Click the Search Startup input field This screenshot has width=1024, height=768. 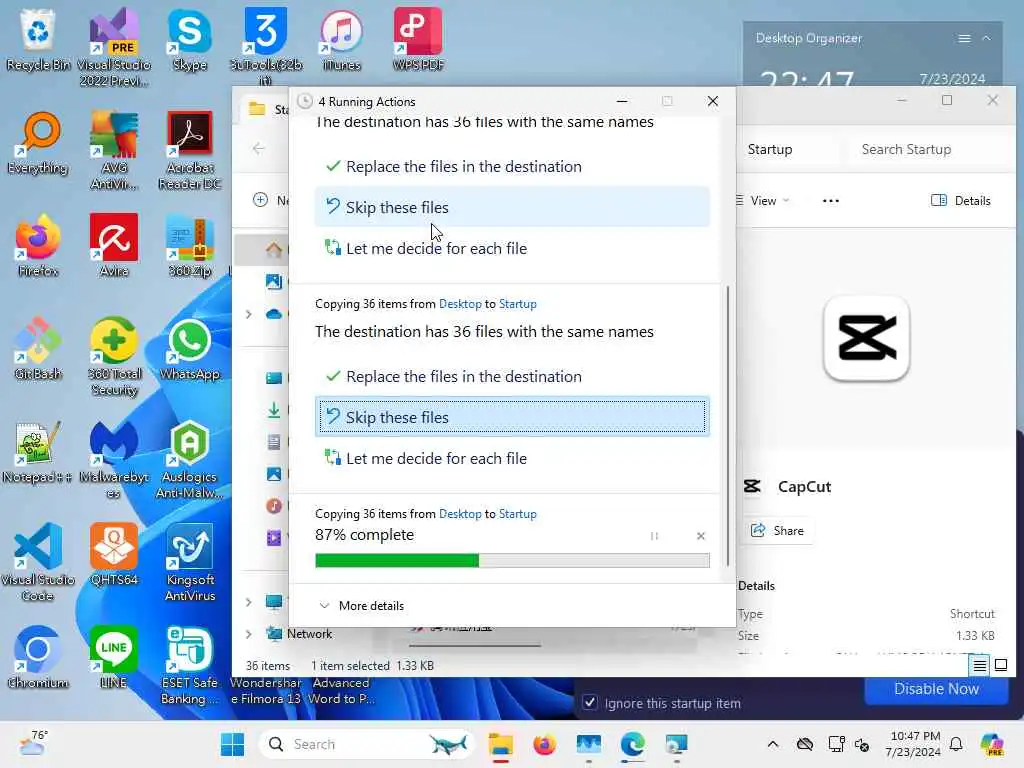(929, 150)
